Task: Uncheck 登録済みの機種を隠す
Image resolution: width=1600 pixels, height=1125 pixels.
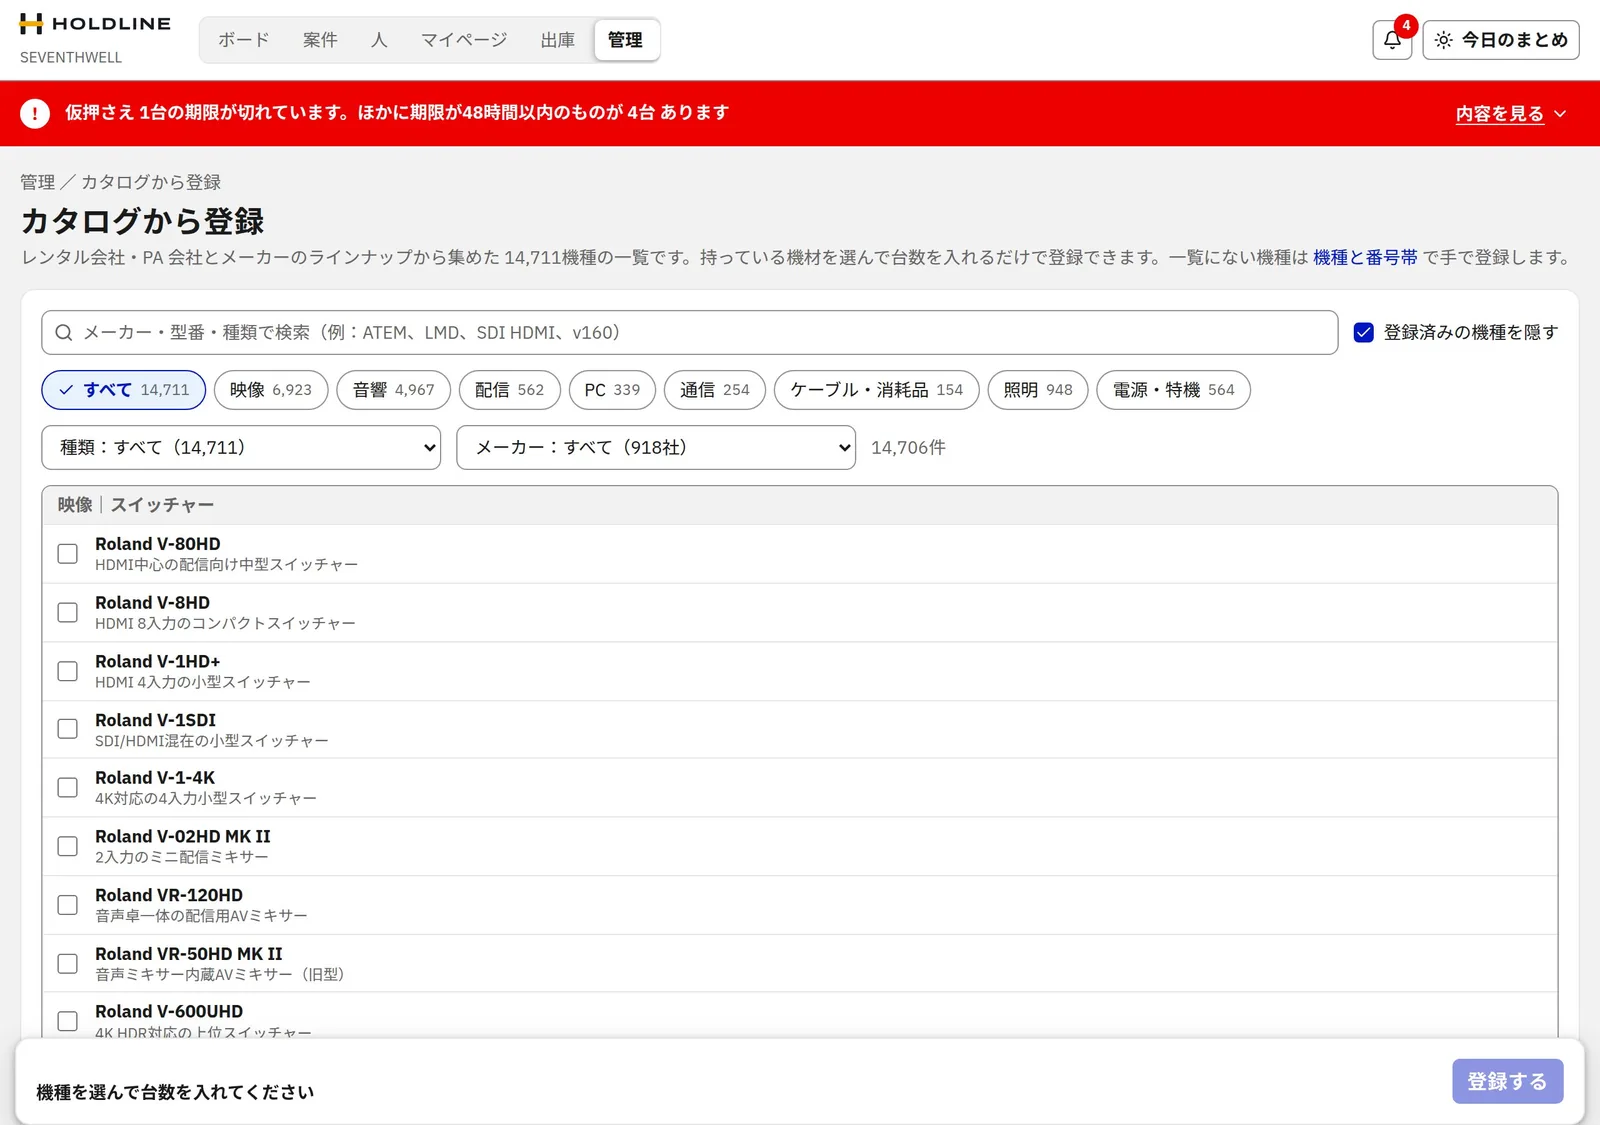Action: pos(1364,333)
